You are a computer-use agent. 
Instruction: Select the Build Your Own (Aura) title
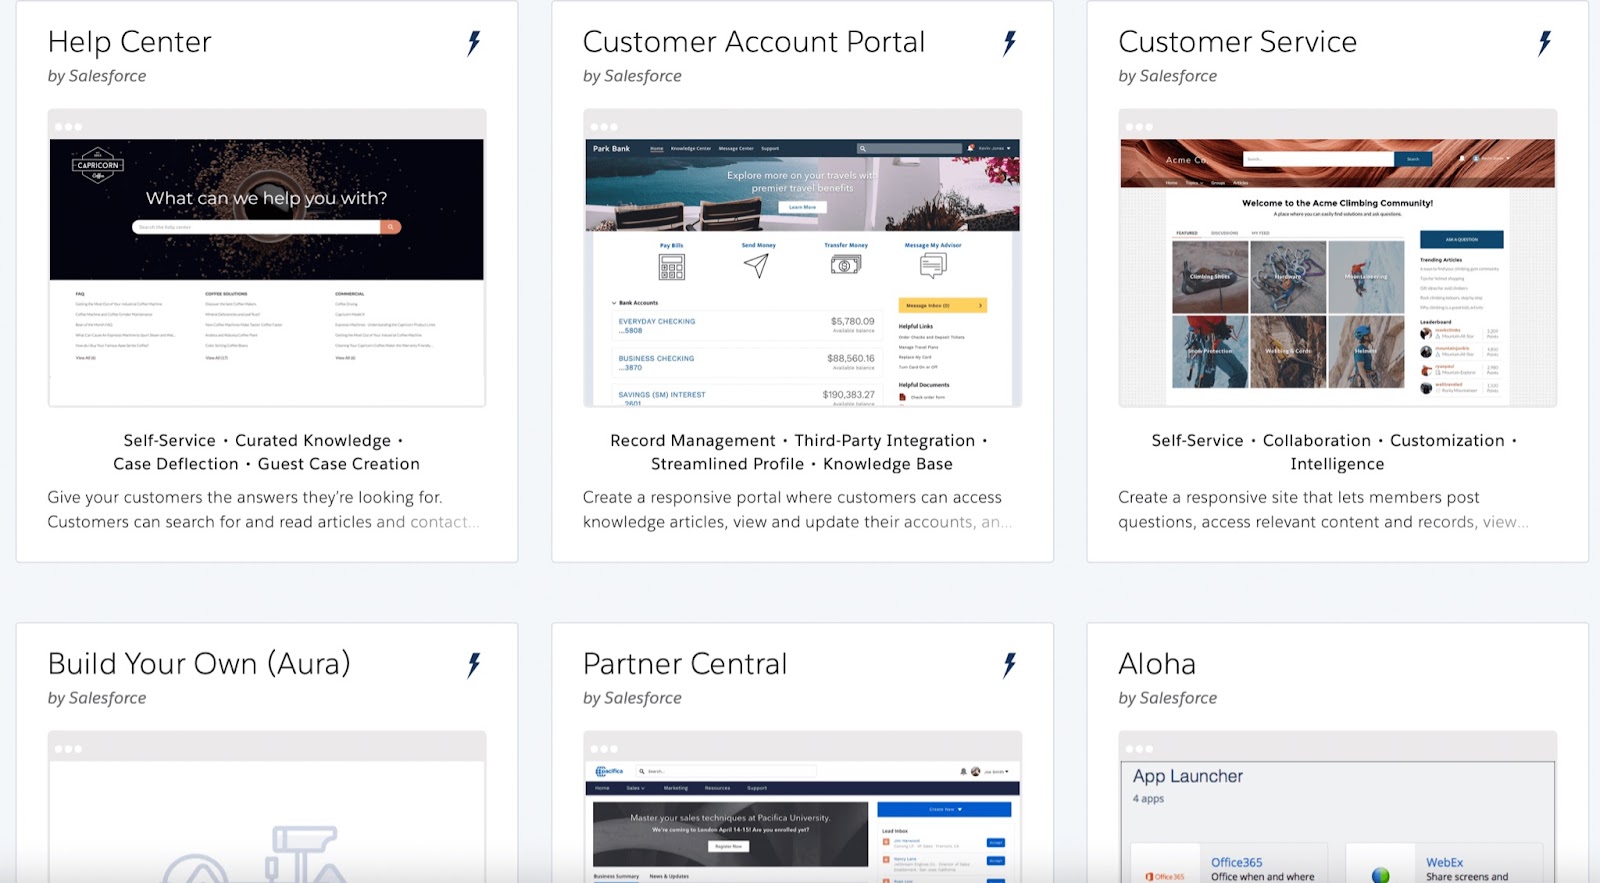pos(199,664)
